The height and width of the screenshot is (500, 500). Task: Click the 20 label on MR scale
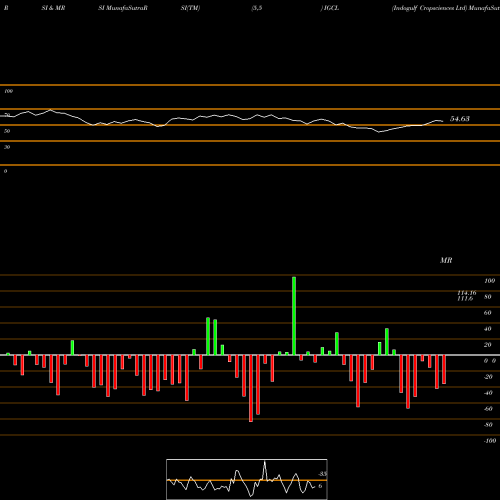coord(488,345)
